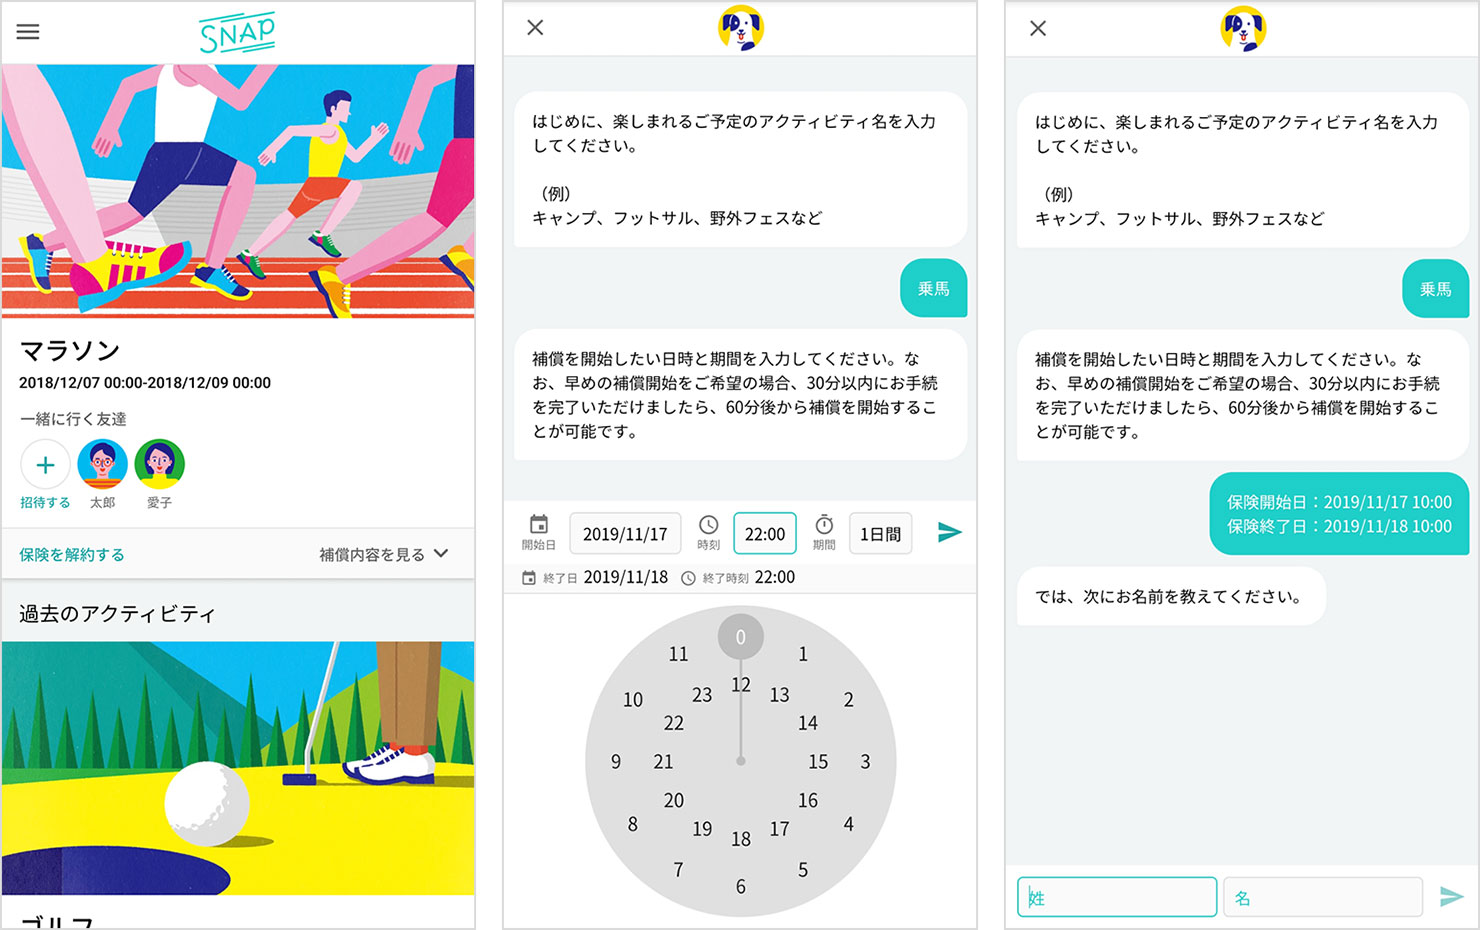Select the 22:00 time field
The width and height of the screenshot is (1480, 930).
point(765,534)
